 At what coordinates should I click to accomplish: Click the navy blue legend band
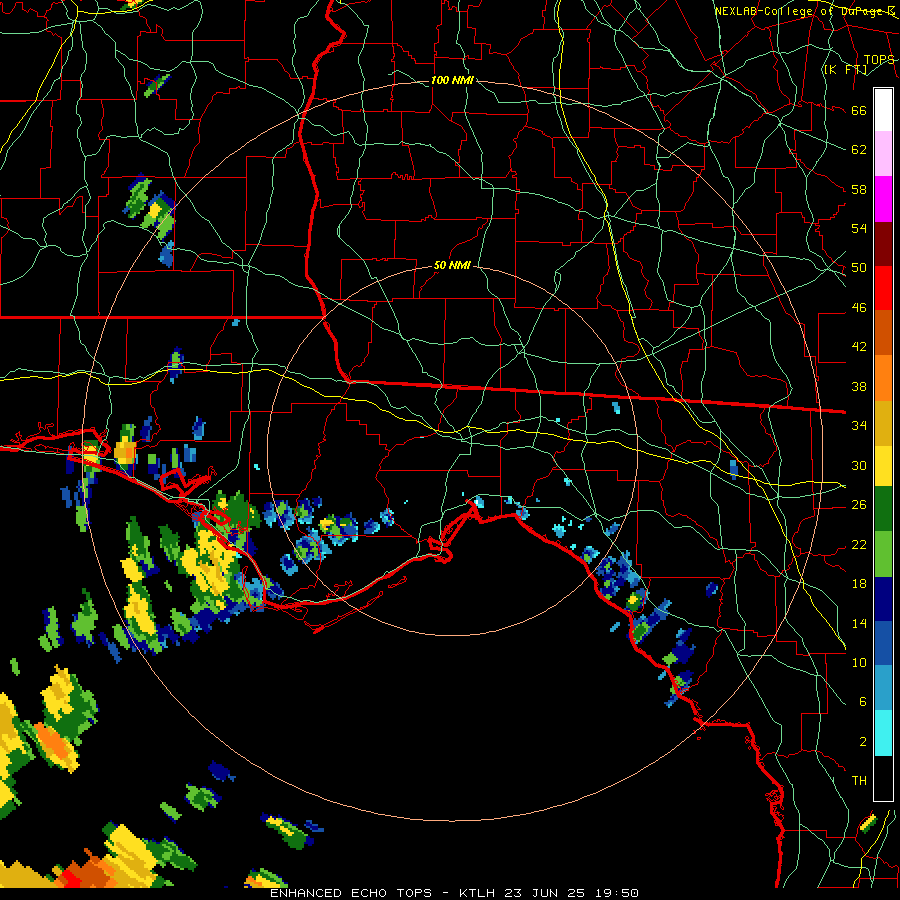coord(883,599)
